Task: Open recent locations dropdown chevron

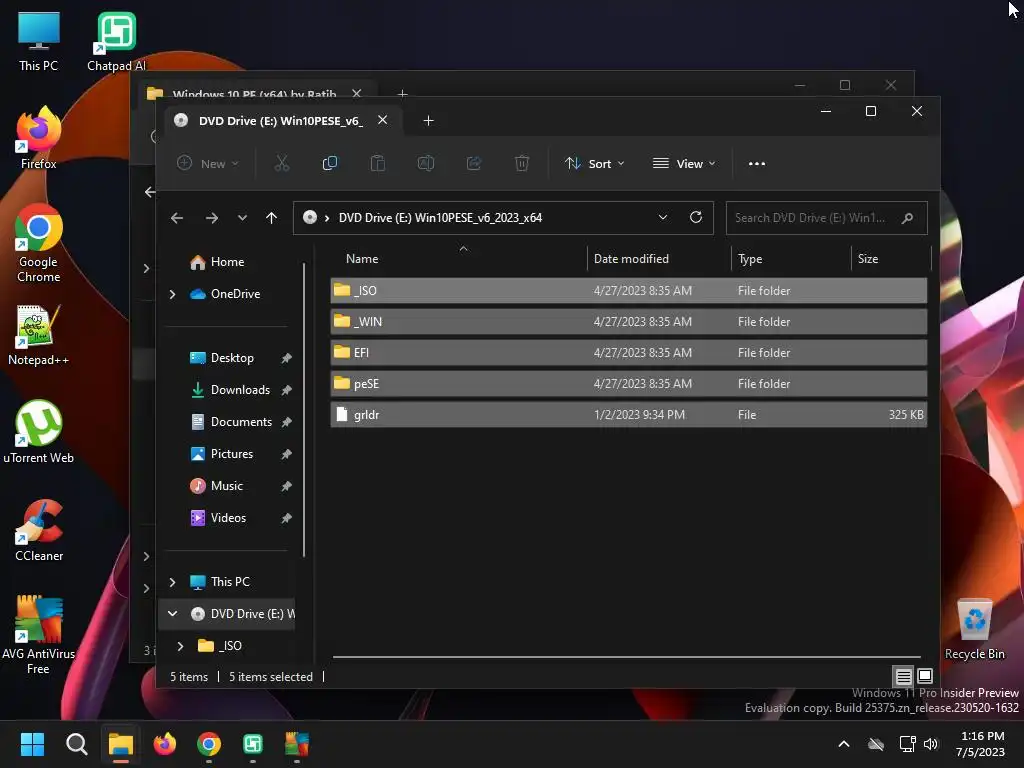Action: 242,218
